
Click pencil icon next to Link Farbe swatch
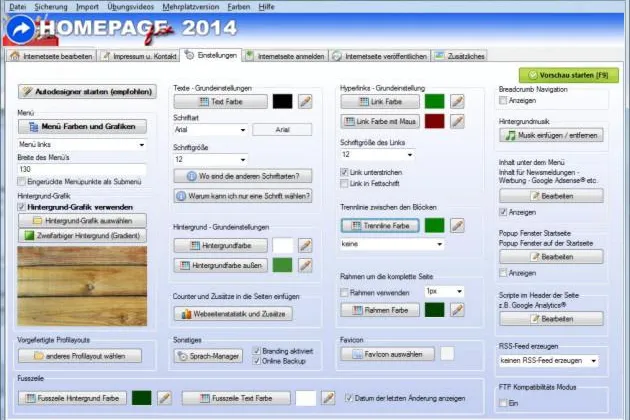[x=457, y=102]
